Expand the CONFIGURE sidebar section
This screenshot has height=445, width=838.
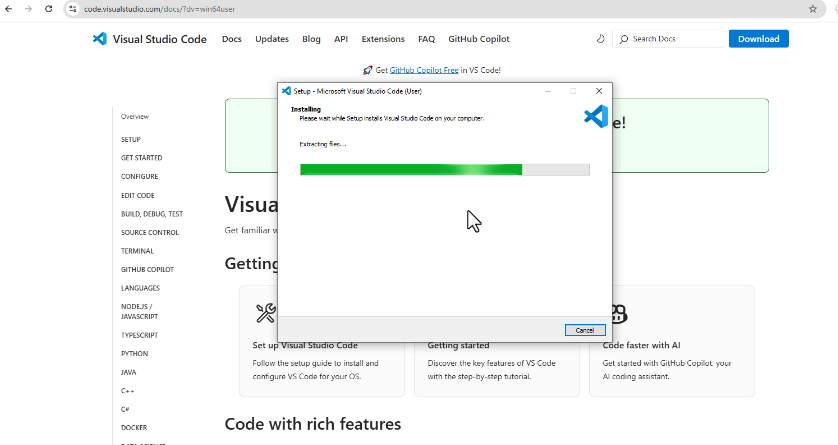pyautogui.click(x=139, y=176)
